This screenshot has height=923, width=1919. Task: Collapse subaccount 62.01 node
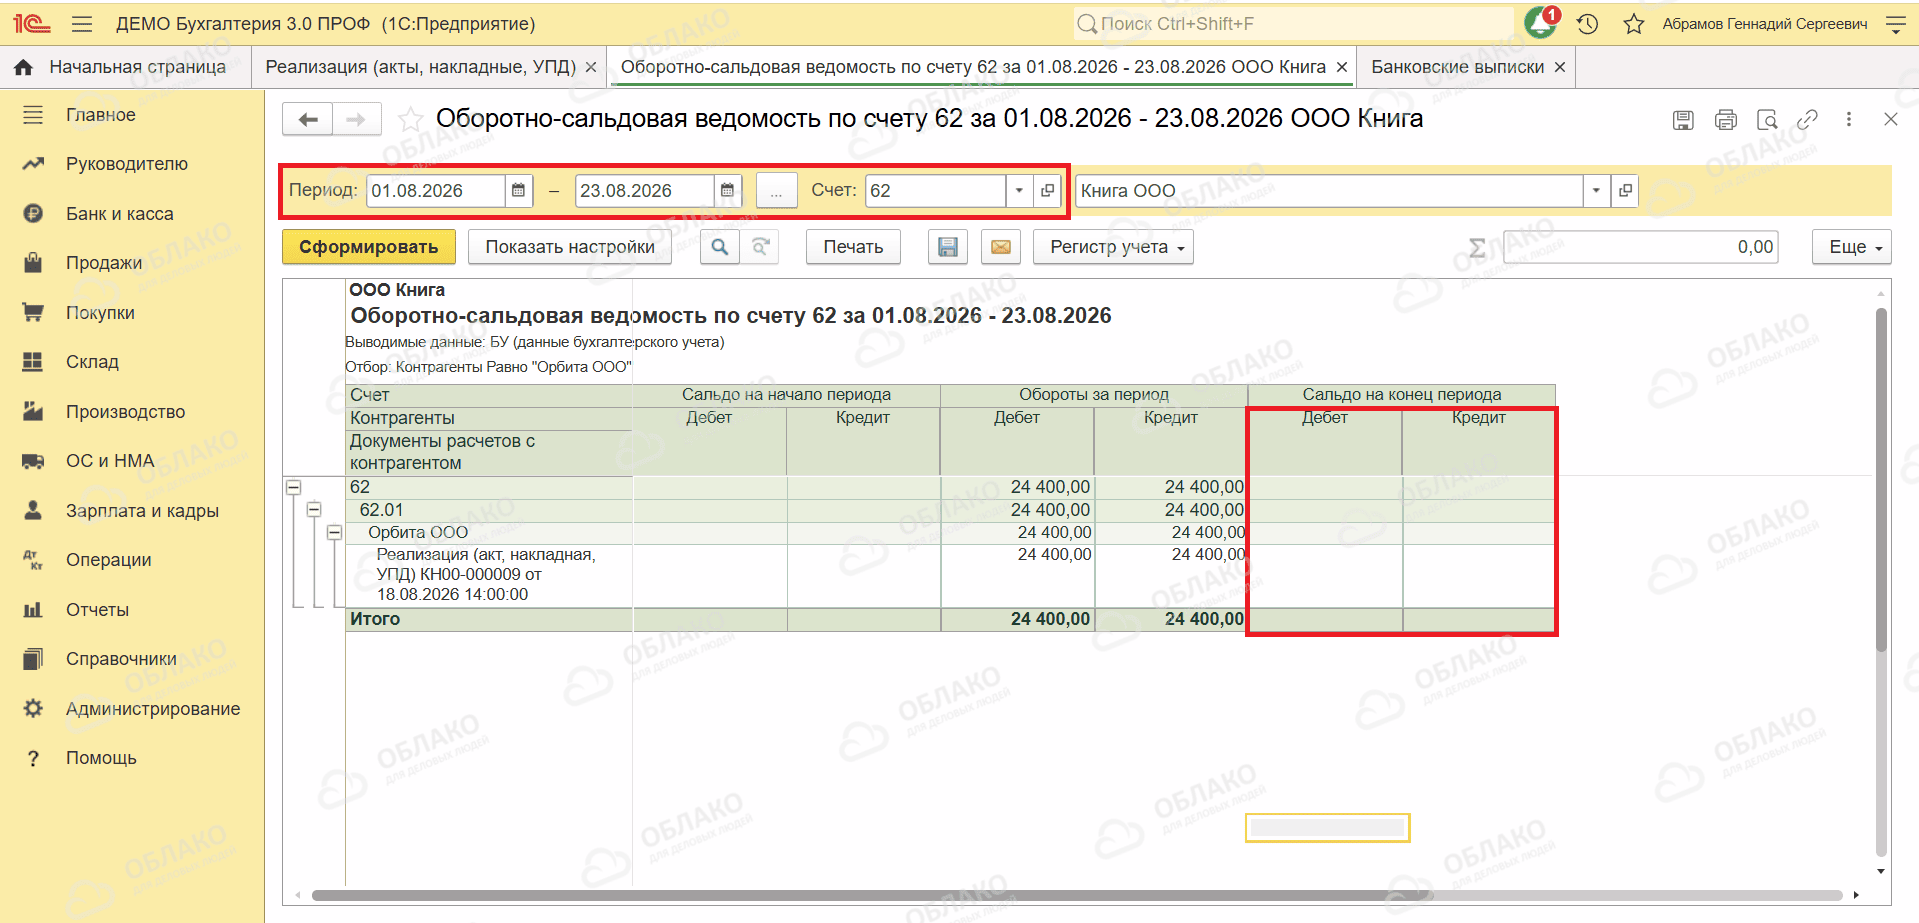[314, 510]
